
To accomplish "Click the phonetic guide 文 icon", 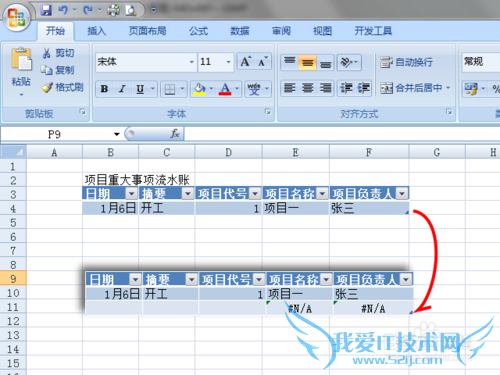I will 254,89.
